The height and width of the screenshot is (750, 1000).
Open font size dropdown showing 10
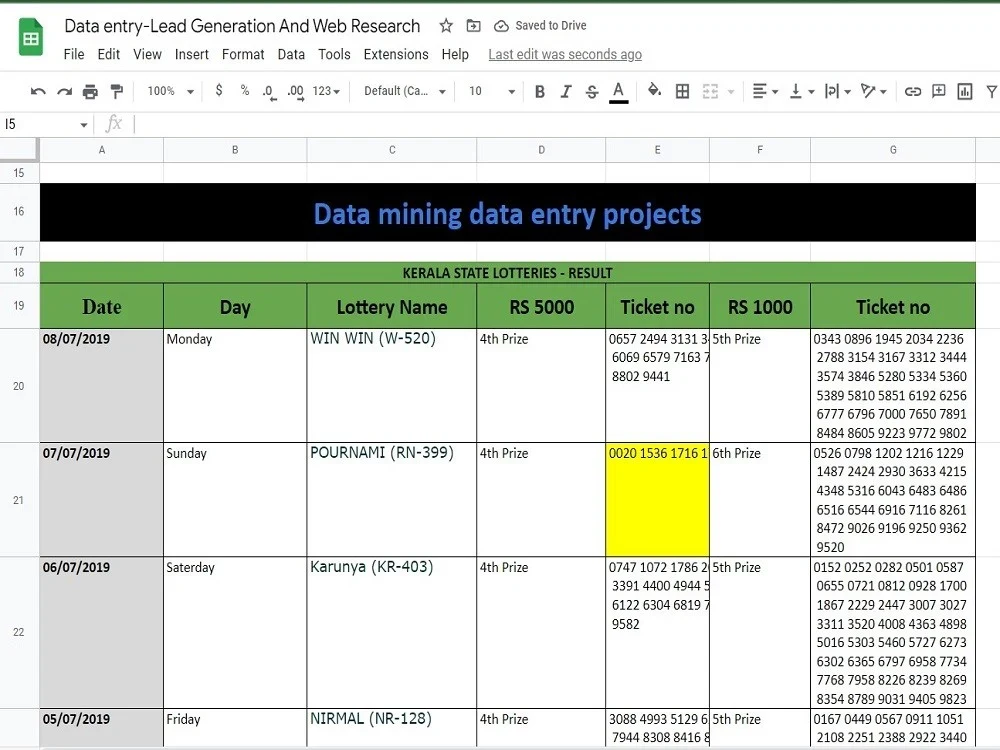point(492,91)
